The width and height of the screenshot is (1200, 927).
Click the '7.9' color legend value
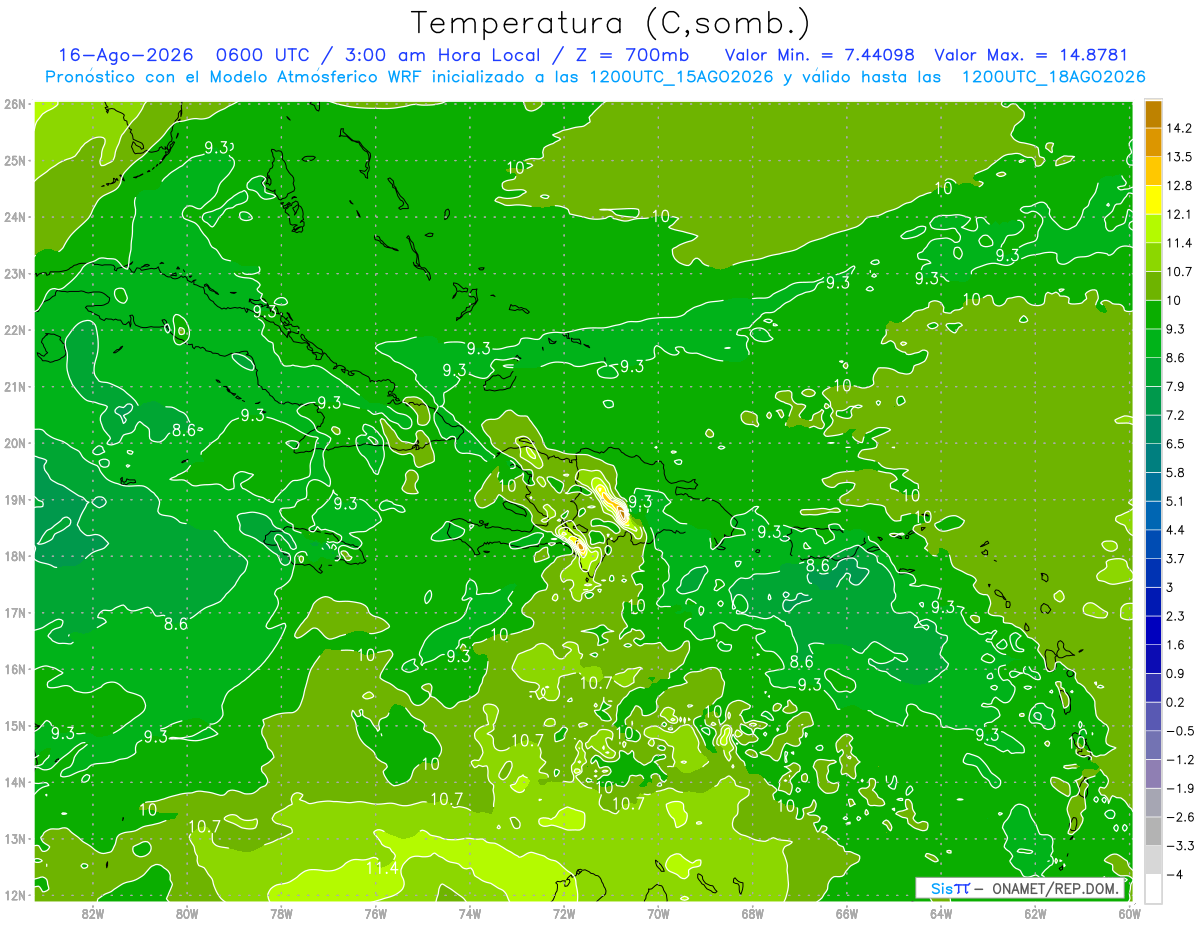(x=1176, y=386)
